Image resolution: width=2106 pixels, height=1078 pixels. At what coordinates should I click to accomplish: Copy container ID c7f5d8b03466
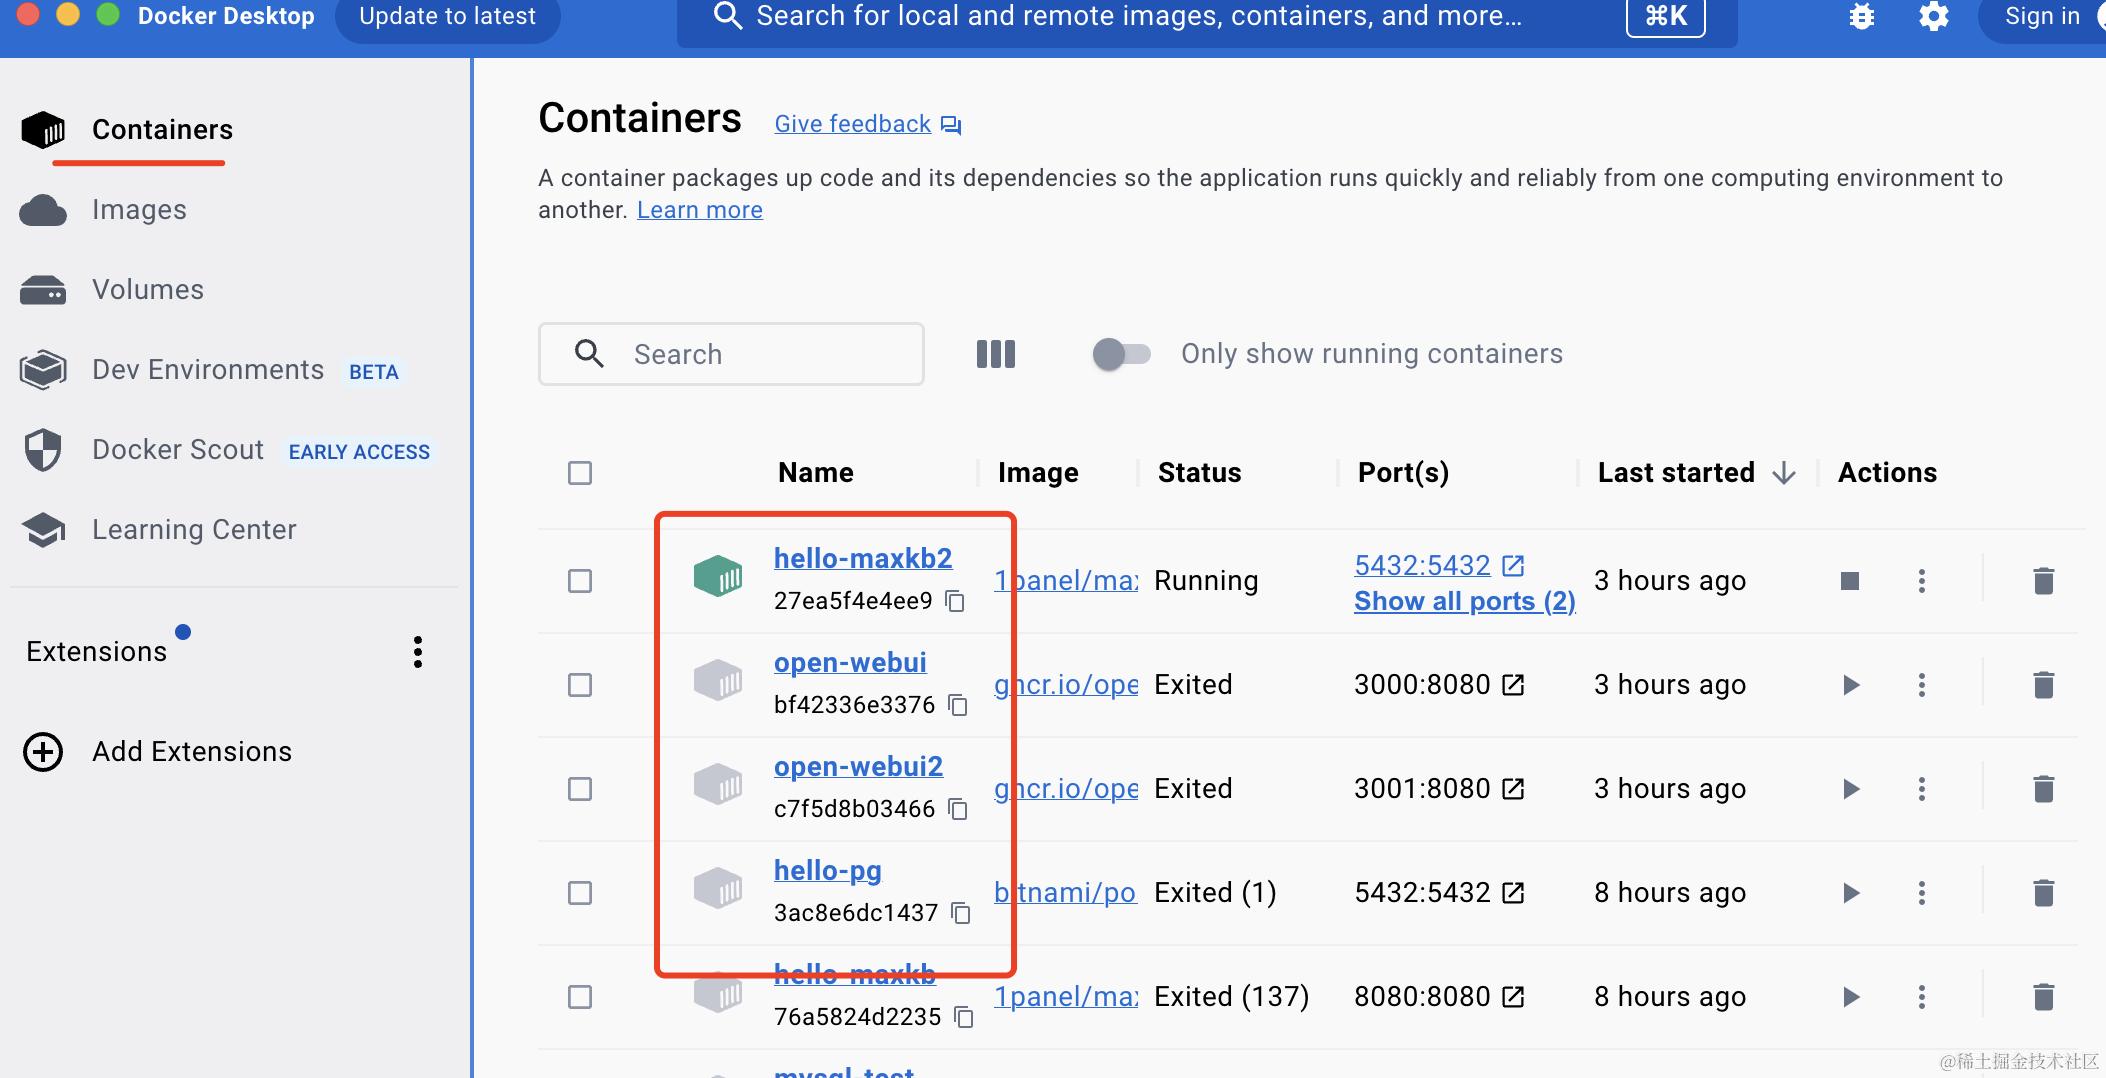(958, 809)
